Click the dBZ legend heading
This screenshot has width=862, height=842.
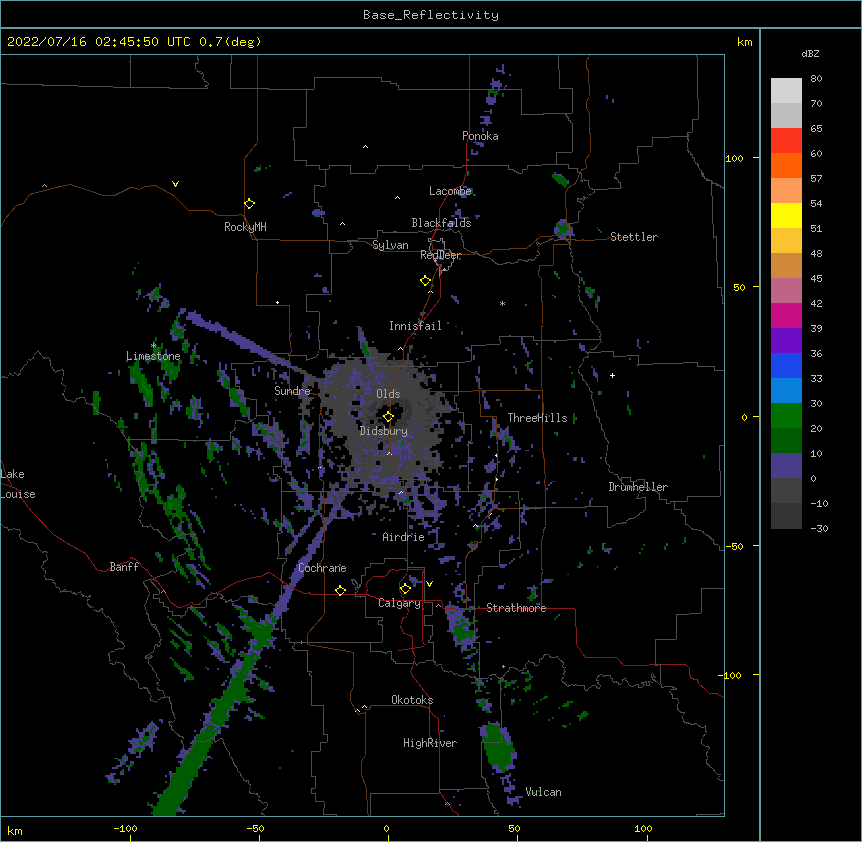click(810, 54)
